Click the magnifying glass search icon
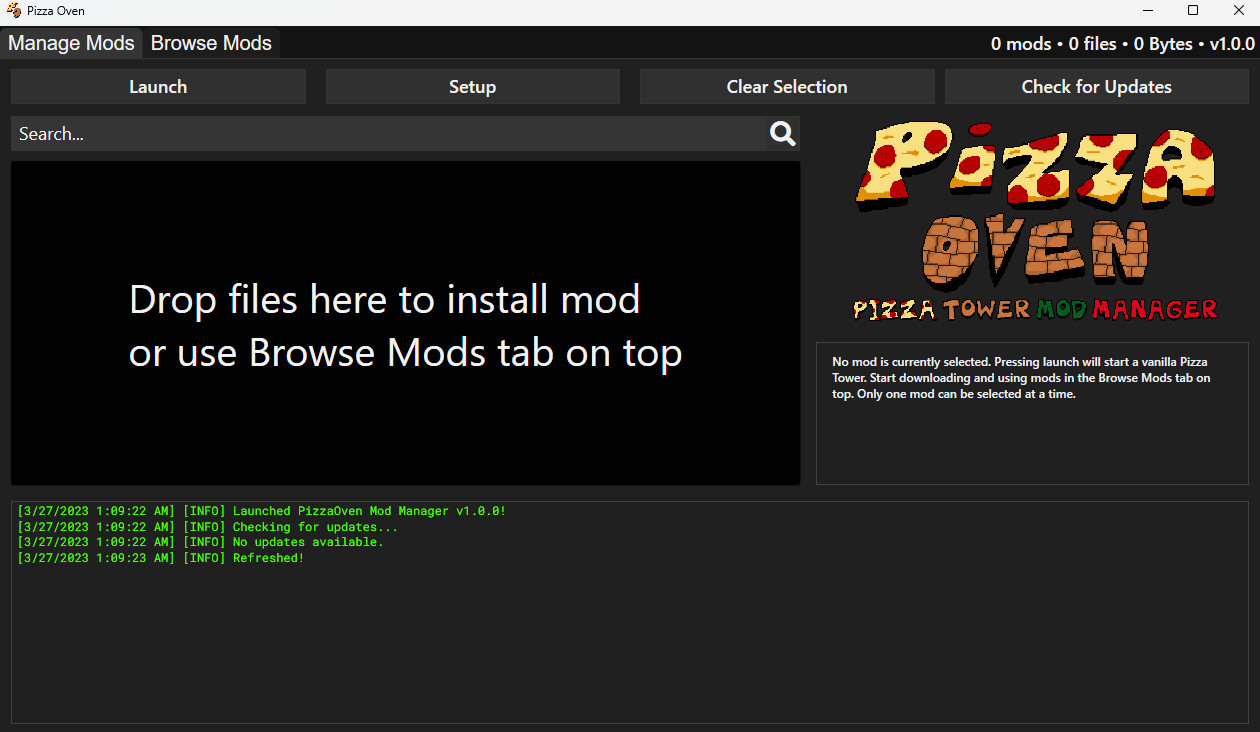This screenshot has width=1260, height=732. 783,134
